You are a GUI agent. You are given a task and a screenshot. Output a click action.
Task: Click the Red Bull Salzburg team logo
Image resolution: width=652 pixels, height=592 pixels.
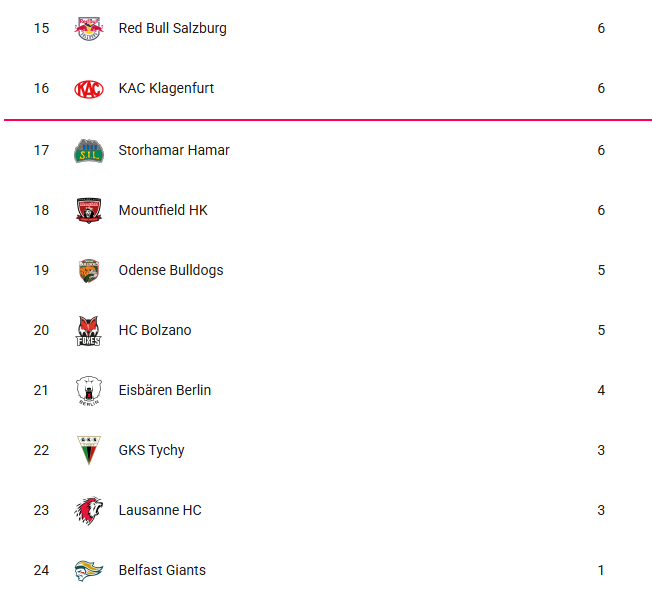click(88, 28)
